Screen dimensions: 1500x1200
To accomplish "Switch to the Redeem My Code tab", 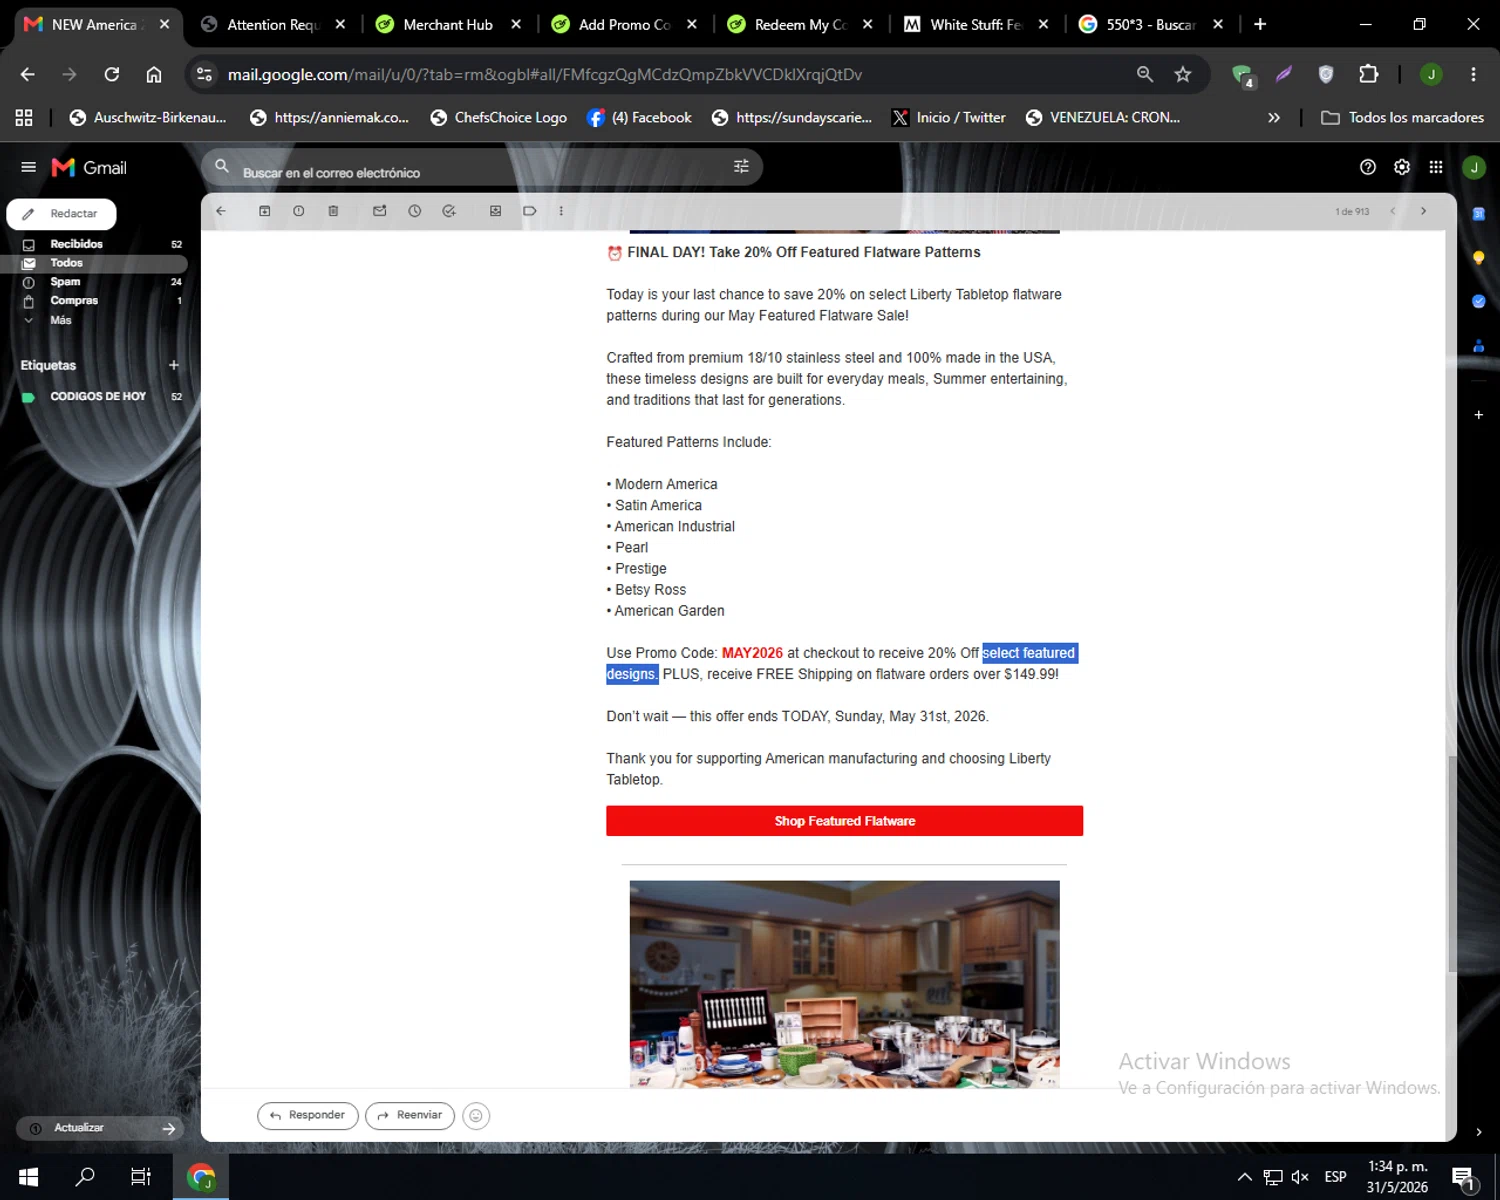I will [801, 24].
